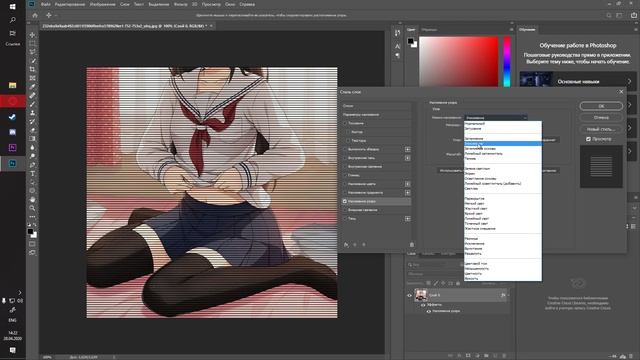Select the Rectangular Marquee tool
The width and height of the screenshot is (640, 360).
32,43
